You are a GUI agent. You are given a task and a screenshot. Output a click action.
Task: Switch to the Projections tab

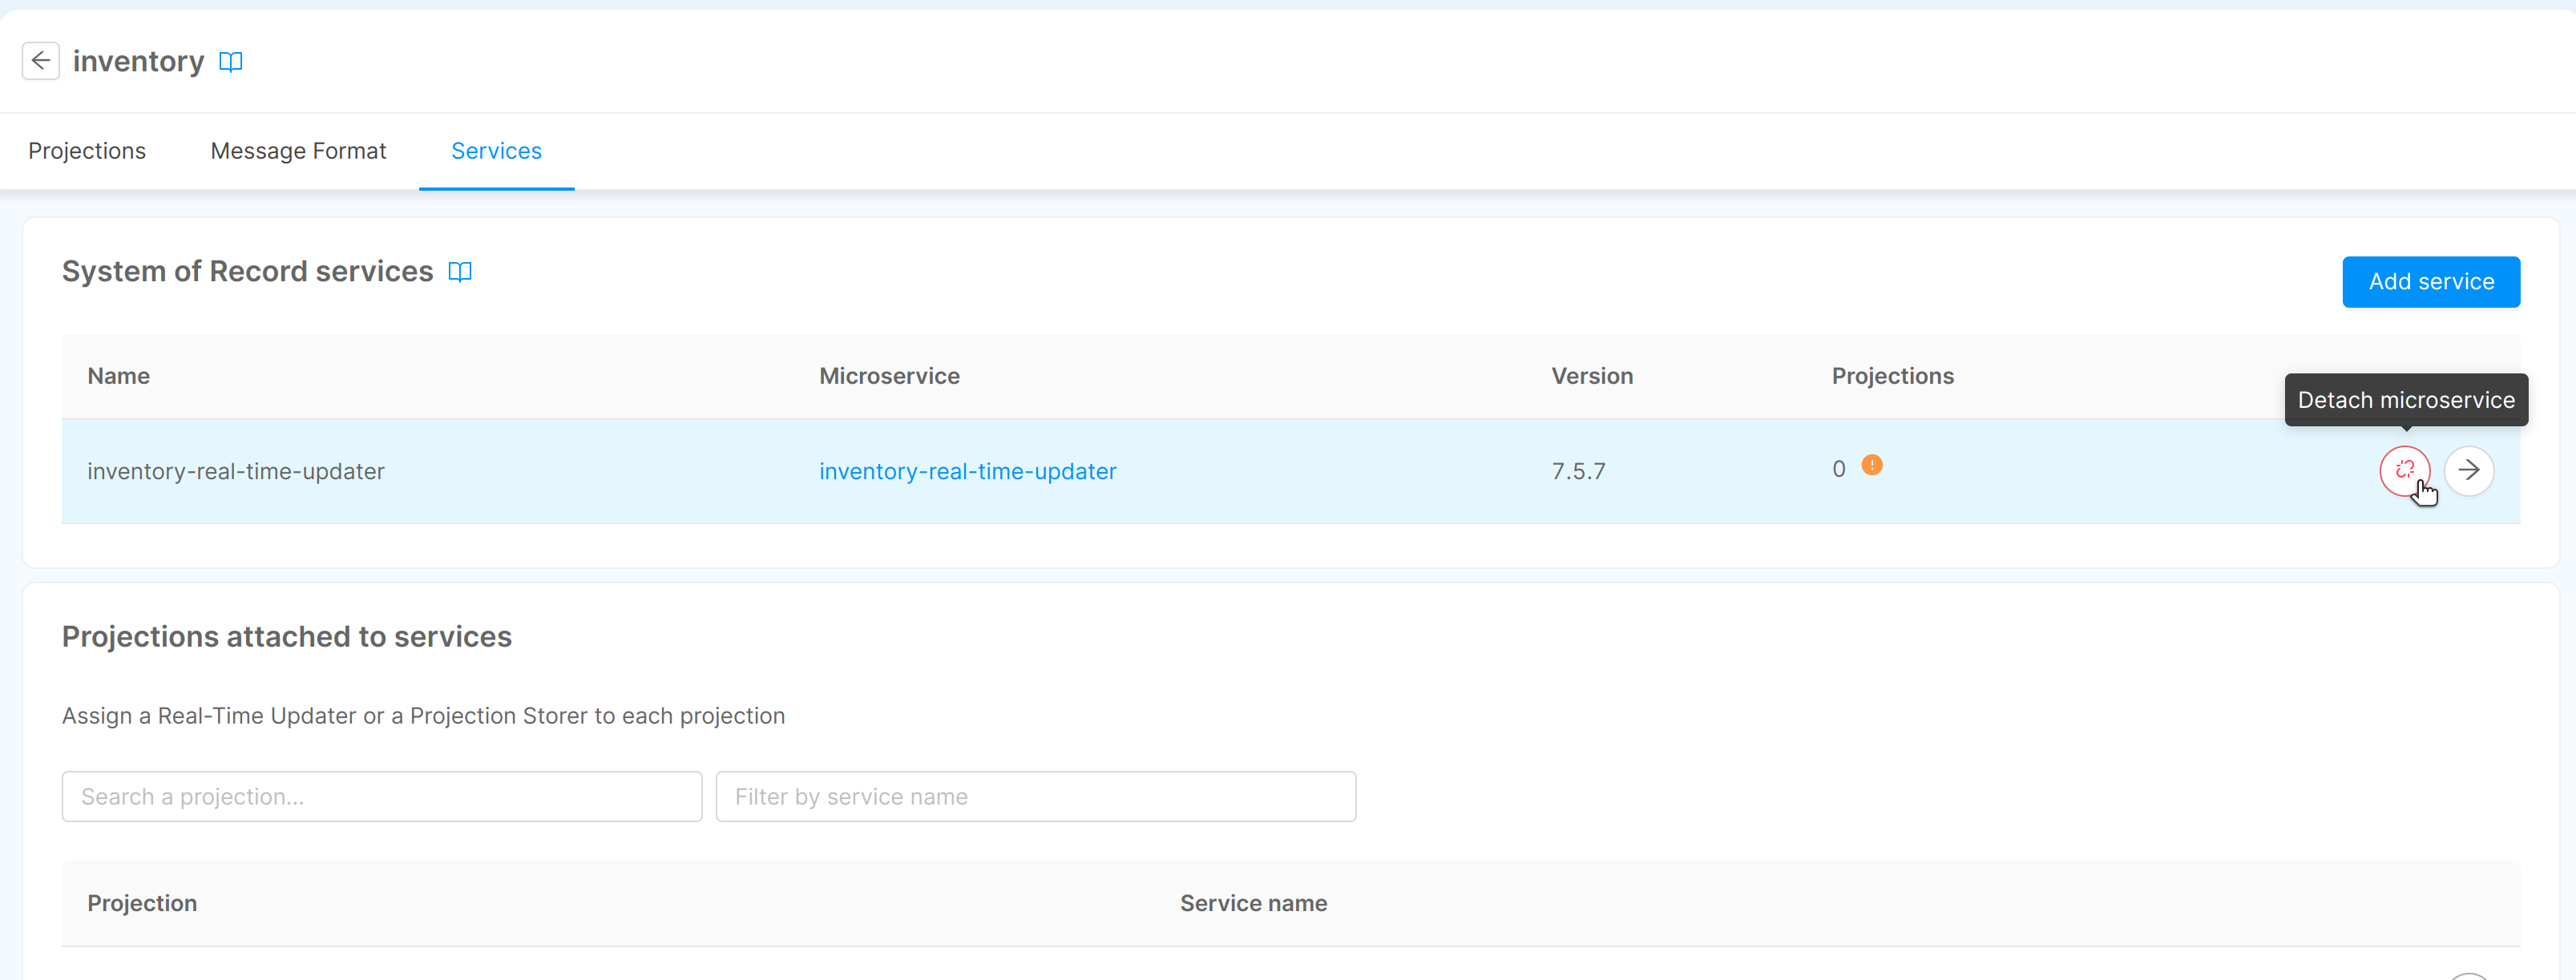pyautogui.click(x=87, y=151)
